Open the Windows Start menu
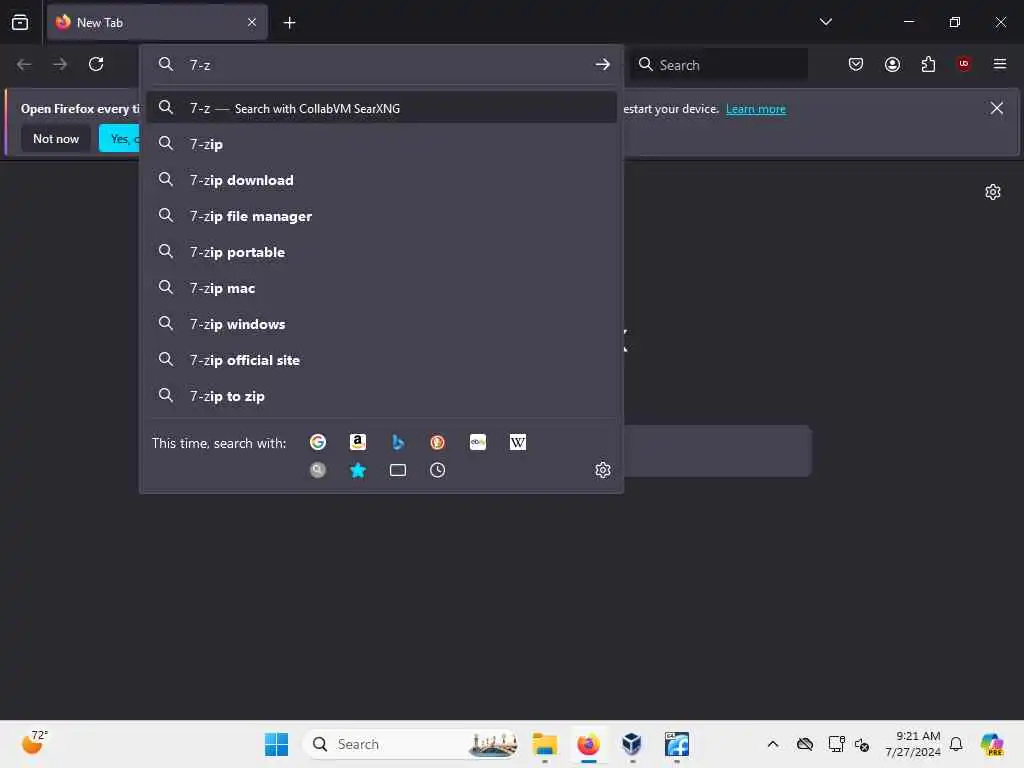Image resolution: width=1024 pixels, height=768 pixels. (x=276, y=744)
